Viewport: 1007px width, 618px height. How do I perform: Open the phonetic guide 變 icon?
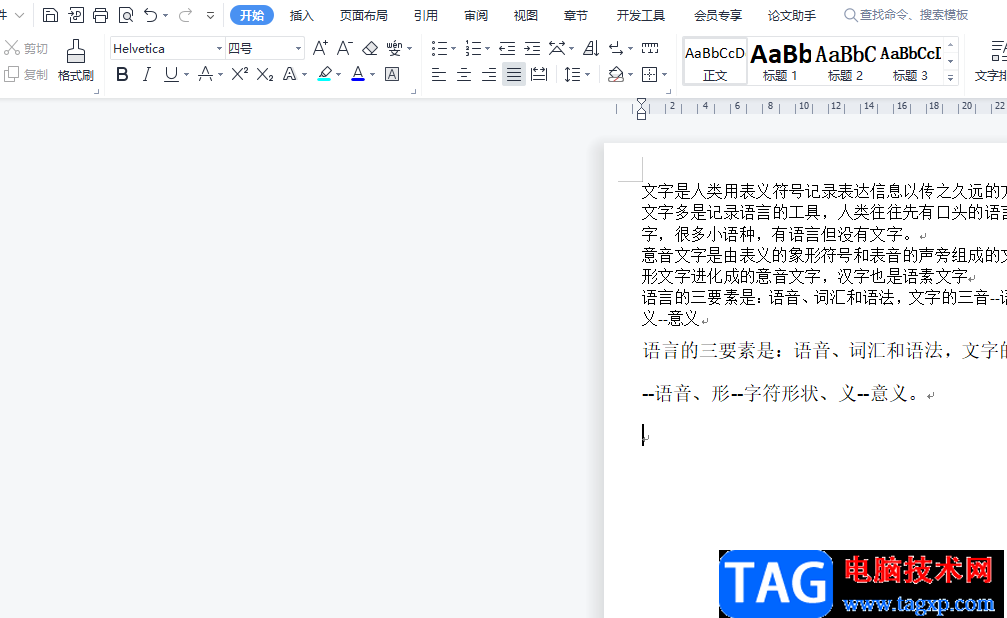[394, 48]
